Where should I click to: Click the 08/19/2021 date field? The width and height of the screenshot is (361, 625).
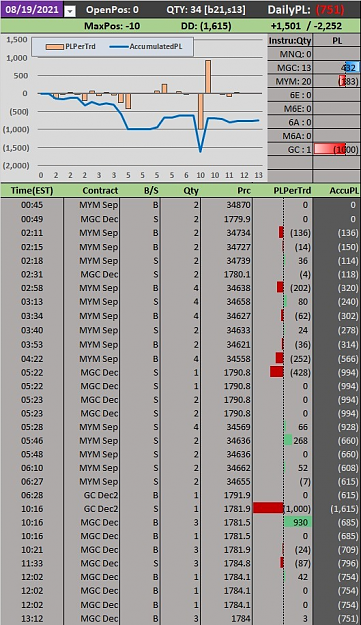31,9
